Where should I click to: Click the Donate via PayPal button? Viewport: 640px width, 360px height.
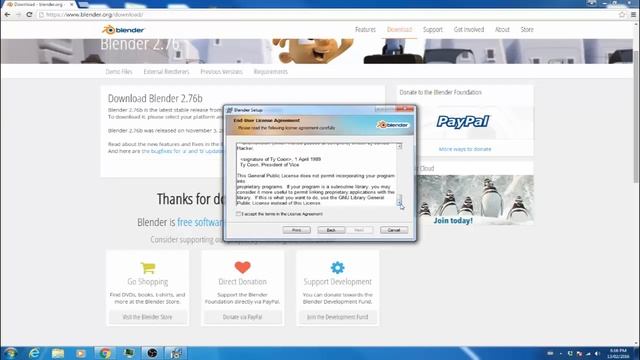242,317
